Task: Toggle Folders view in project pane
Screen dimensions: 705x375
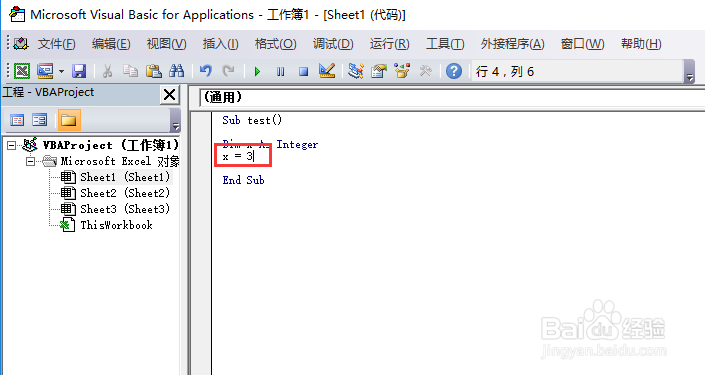Action: (69, 120)
